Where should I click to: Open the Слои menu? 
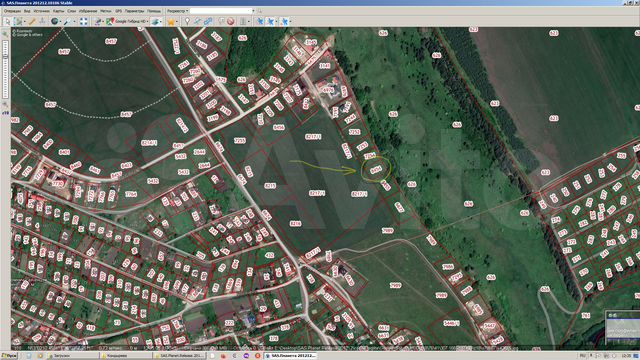[71, 11]
